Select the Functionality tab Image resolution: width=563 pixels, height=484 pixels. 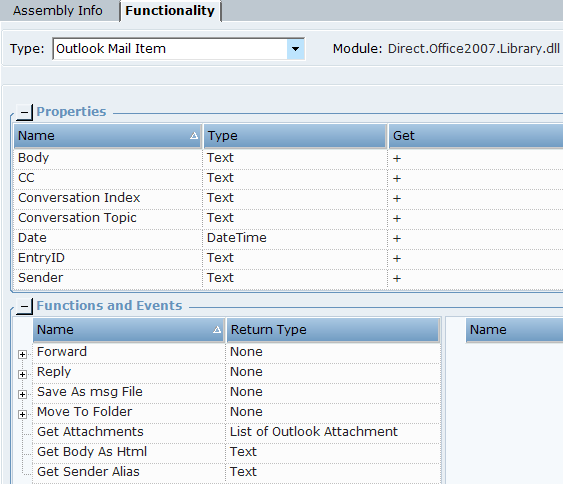coord(170,11)
